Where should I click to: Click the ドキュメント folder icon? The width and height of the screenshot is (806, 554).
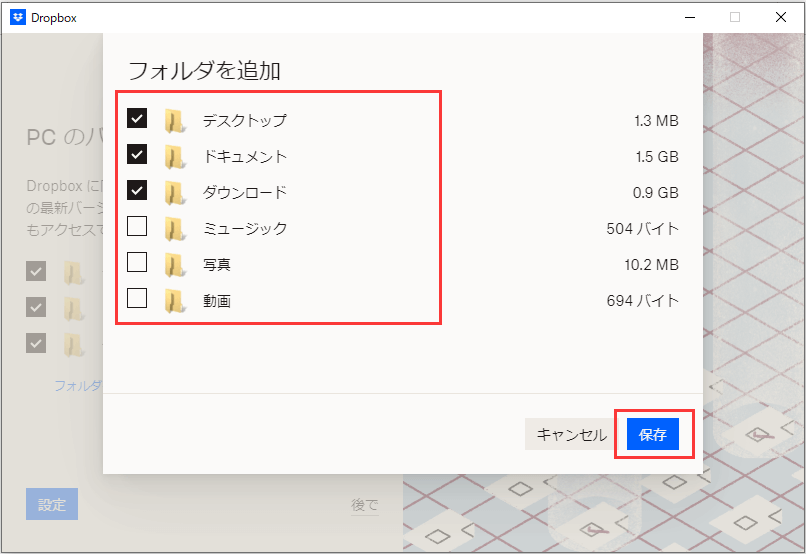[x=175, y=157]
